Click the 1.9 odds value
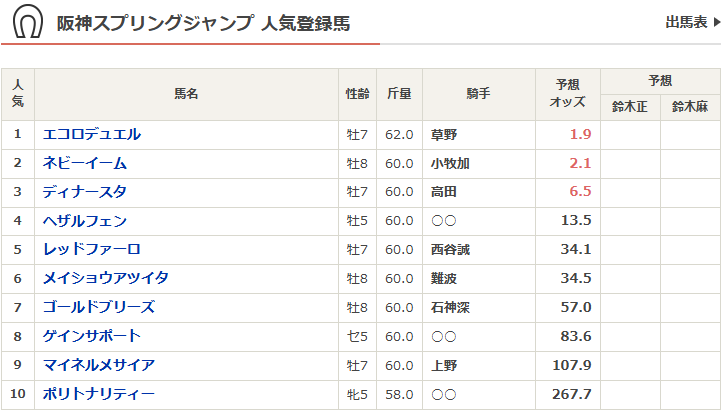Viewport: 723px width, 411px height. point(580,135)
